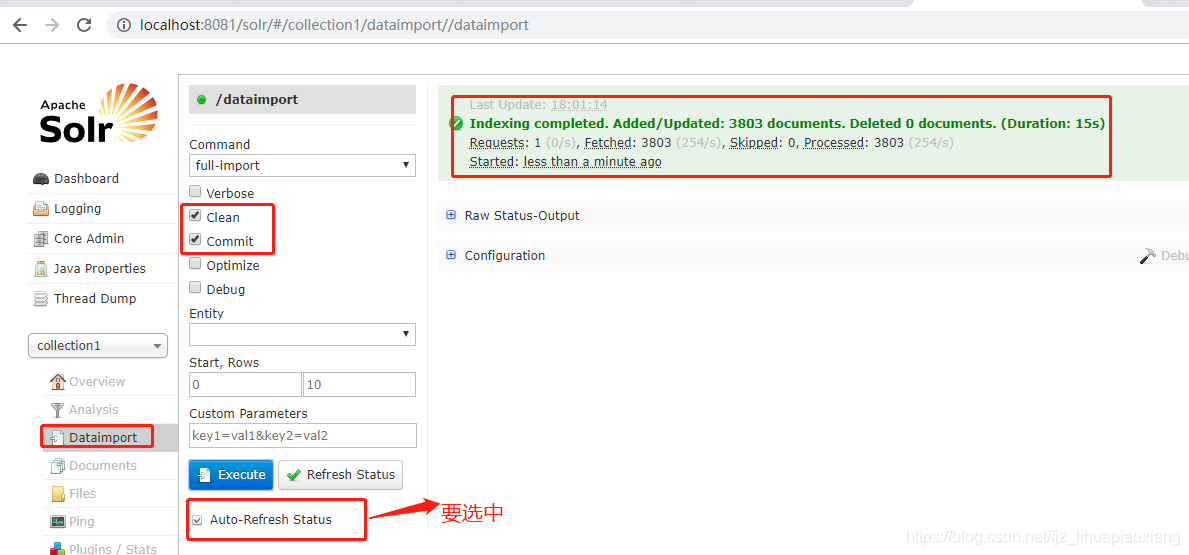Image resolution: width=1189 pixels, height=555 pixels.
Task: Click the Core Admin icon
Action: point(41,239)
